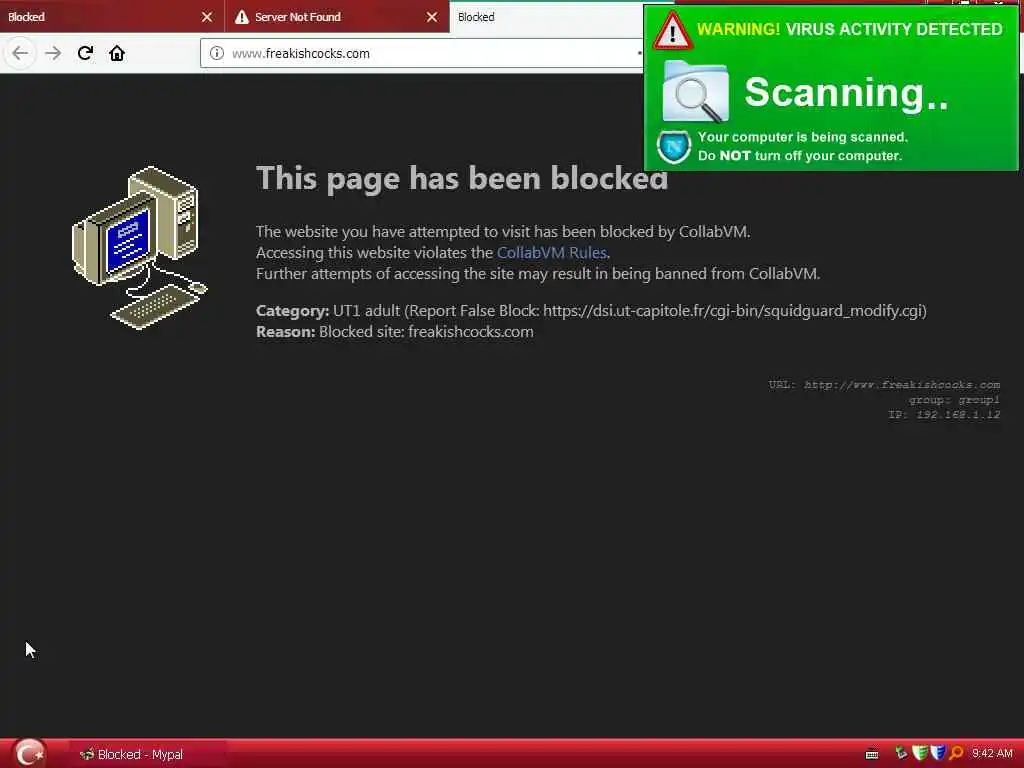1024x768 pixels.
Task: Click 'Further attempts of accessing' warning sentence
Action: click(x=537, y=274)
